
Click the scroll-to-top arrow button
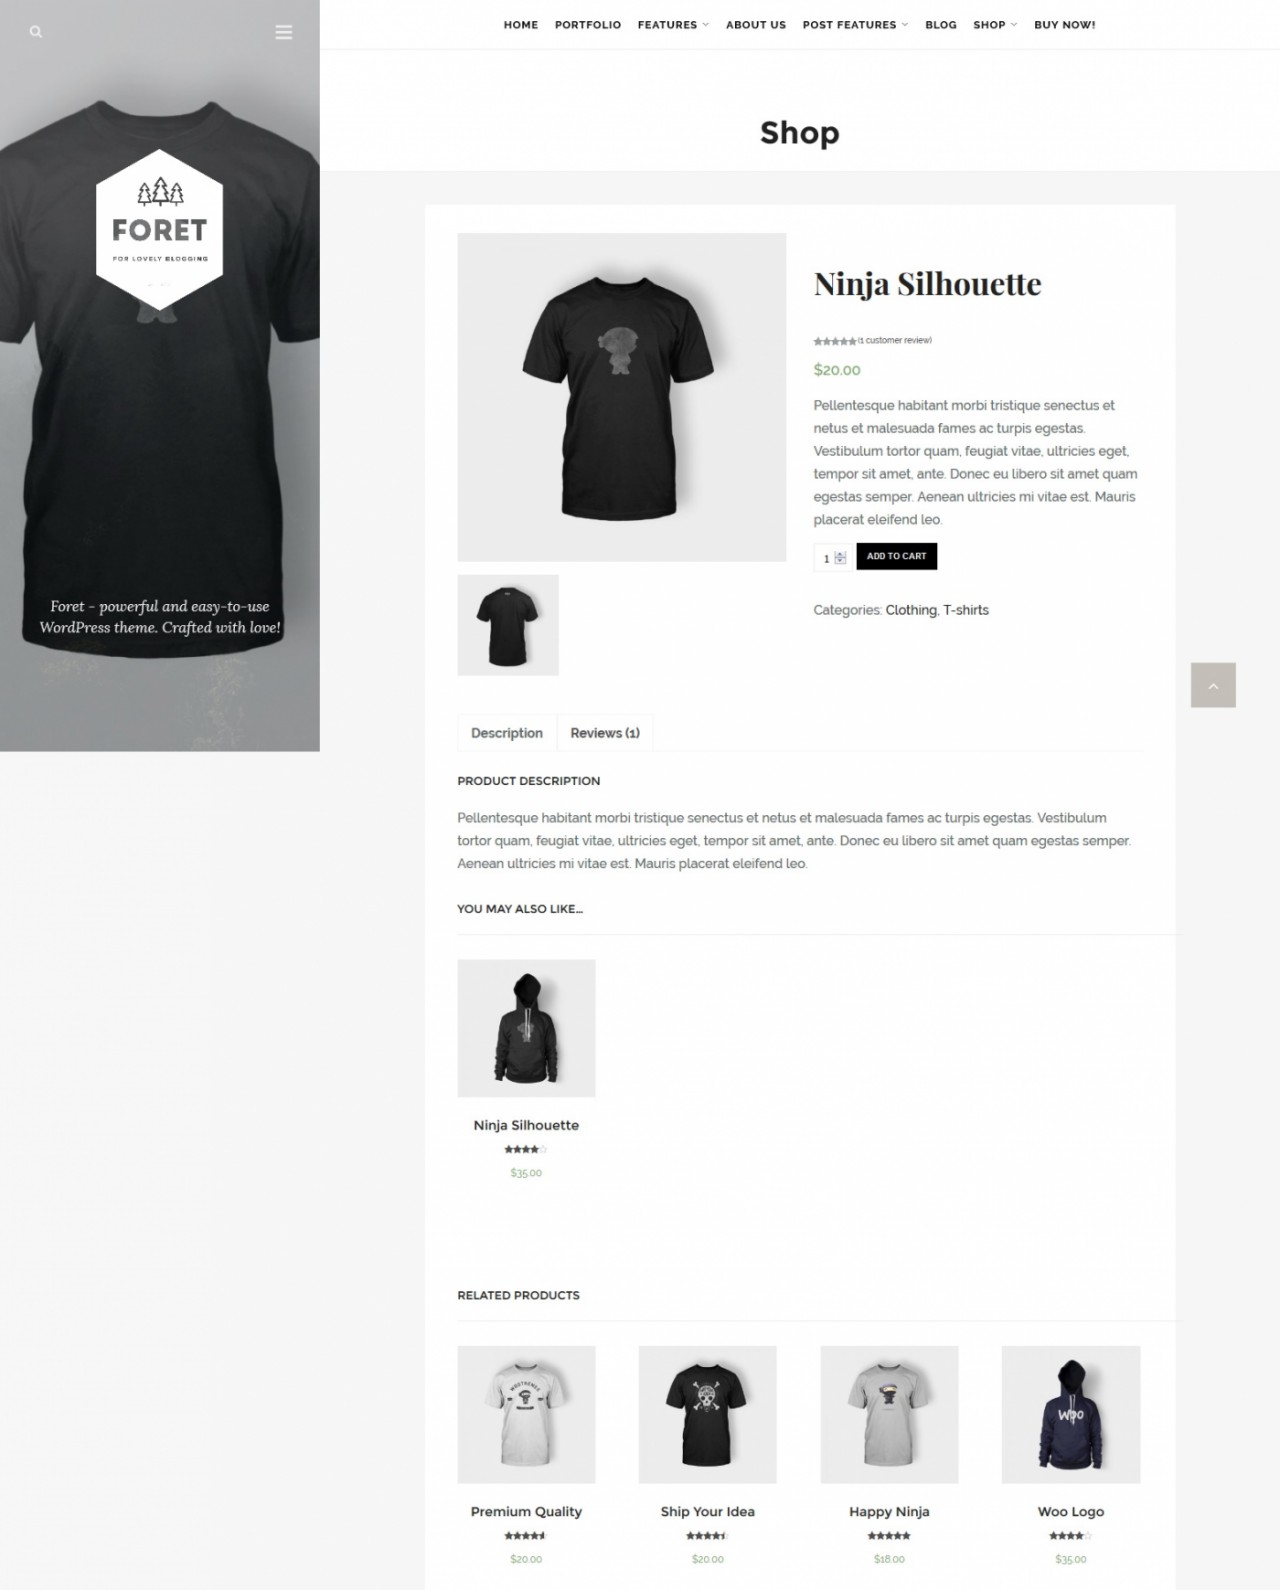[x=1213, y=685]
